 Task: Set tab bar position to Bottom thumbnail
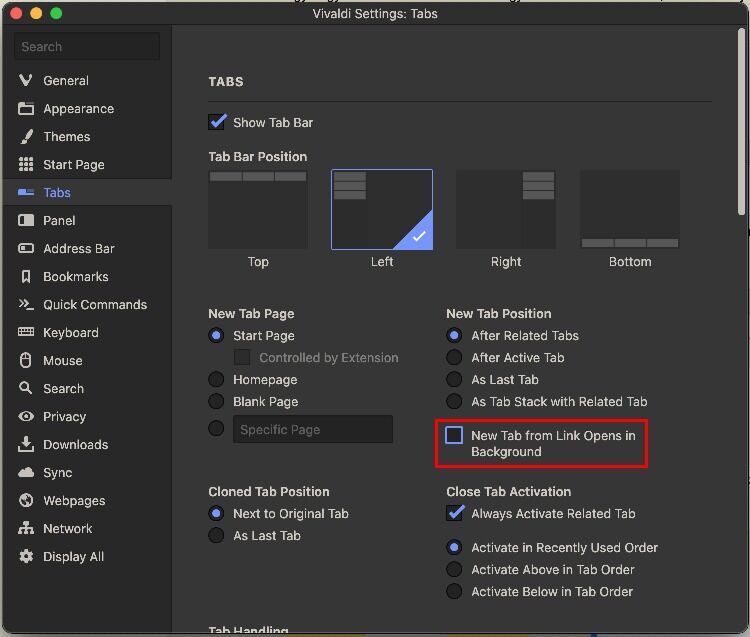click(630, 209)
